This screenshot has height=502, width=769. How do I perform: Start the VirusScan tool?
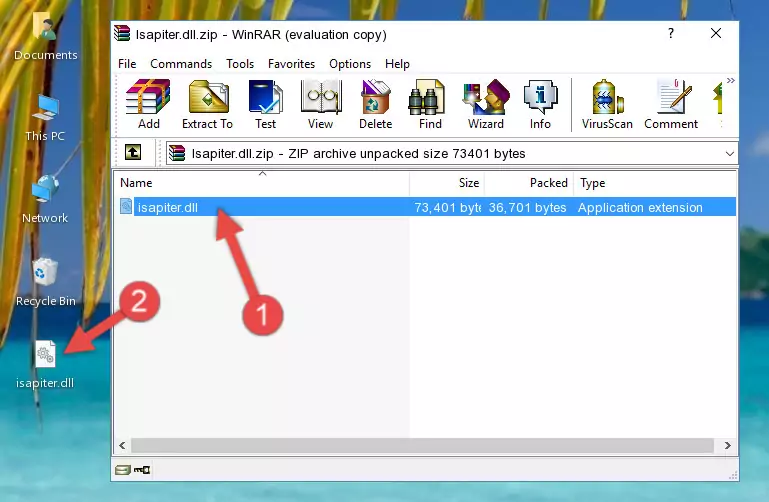tap(607, 104)
